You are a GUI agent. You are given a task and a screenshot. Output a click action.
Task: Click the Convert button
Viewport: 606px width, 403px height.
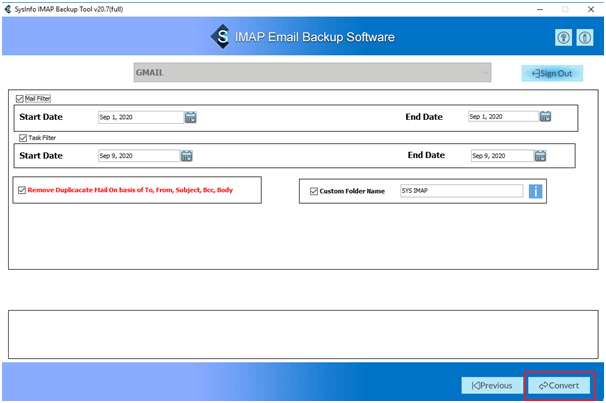563,385
